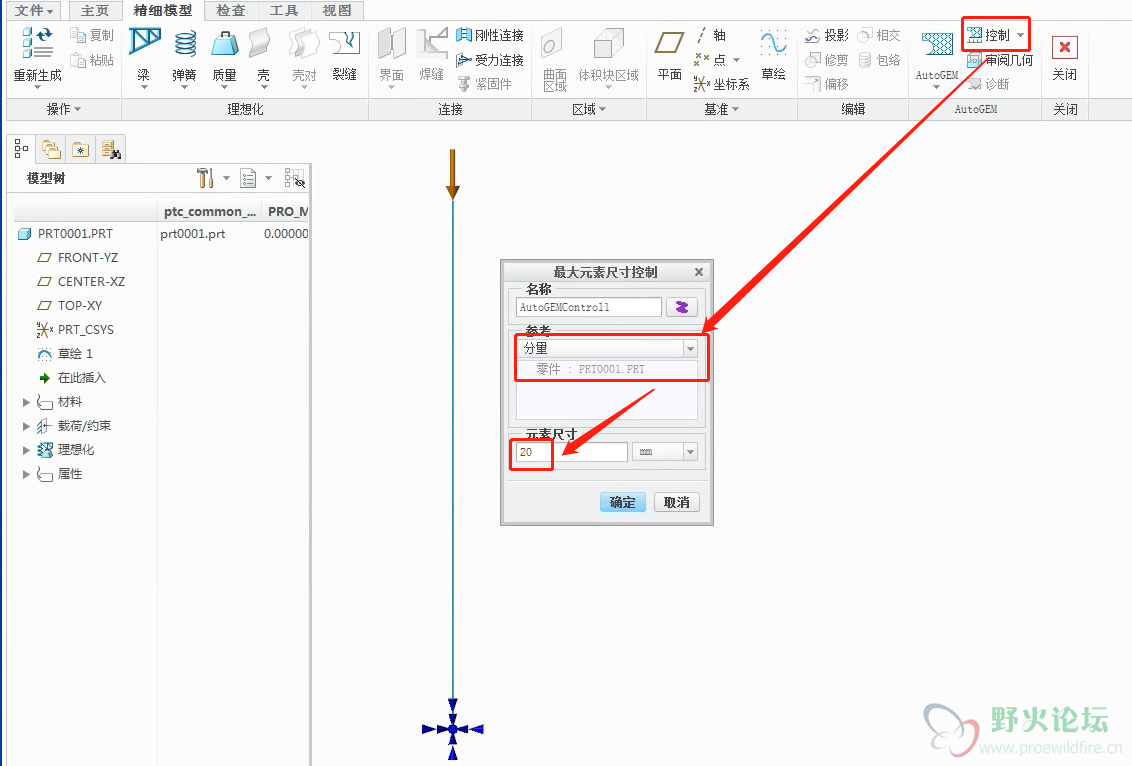This screenshot has height=766, width=1132.
Task: Expand the 材料 tree node
Action: pyautogui.click(x=27, y=402)
